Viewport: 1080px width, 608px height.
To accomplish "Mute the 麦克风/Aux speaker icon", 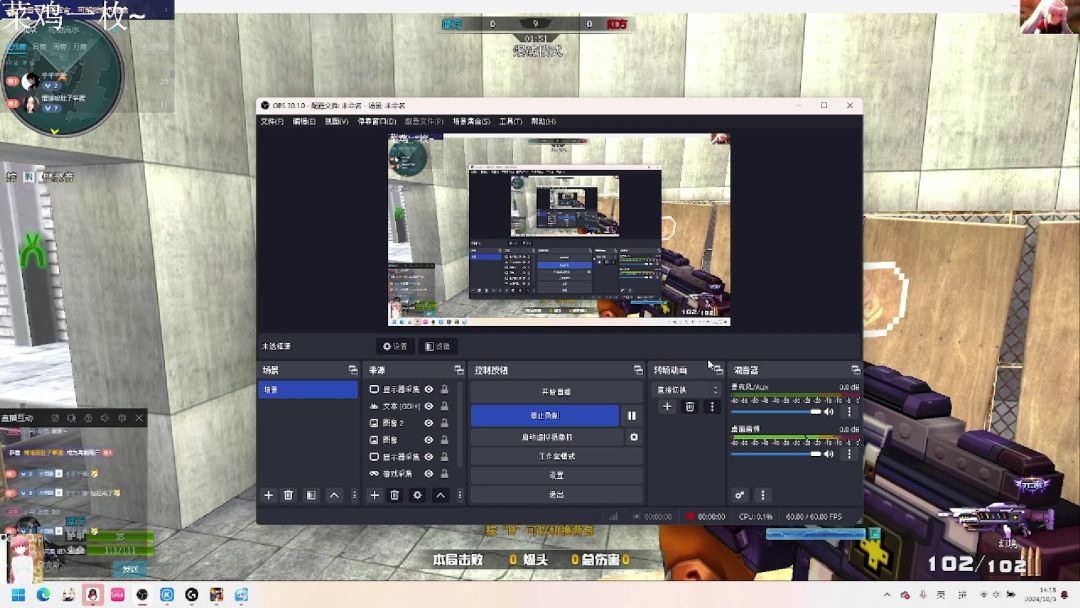I will pyautogui.click(x=829, y=412).
